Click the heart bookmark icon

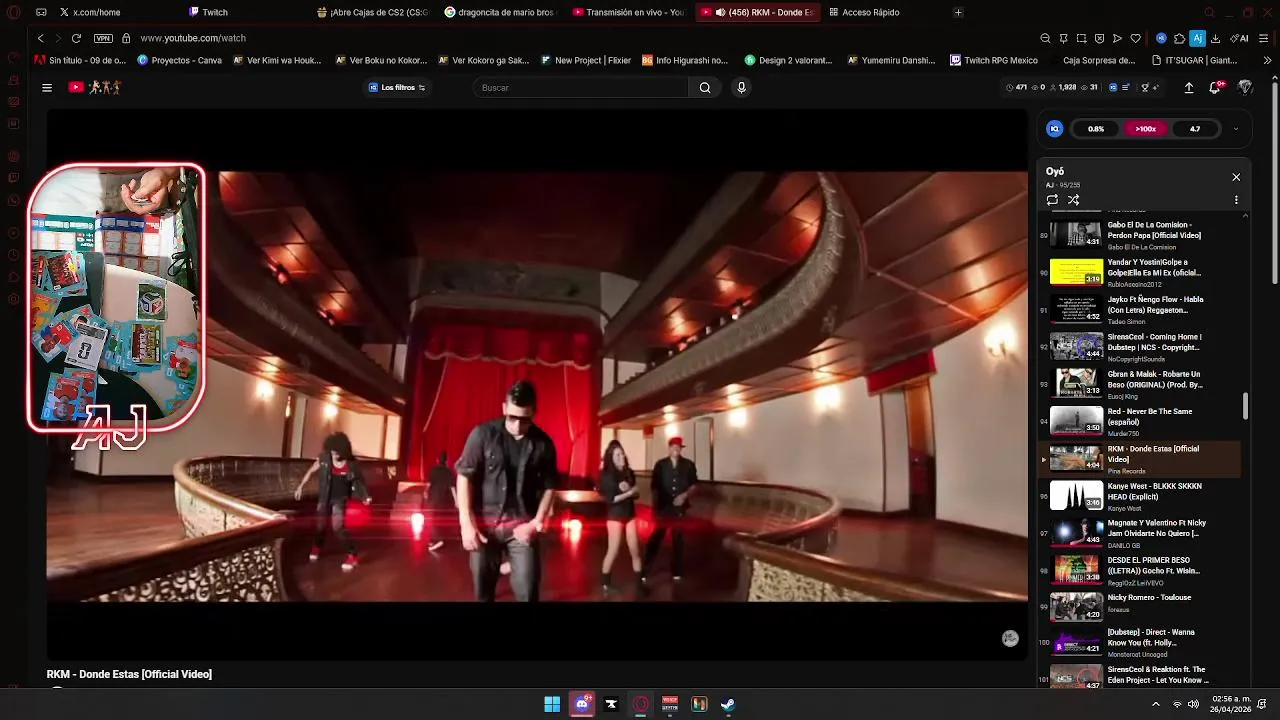click(1135, 38)
